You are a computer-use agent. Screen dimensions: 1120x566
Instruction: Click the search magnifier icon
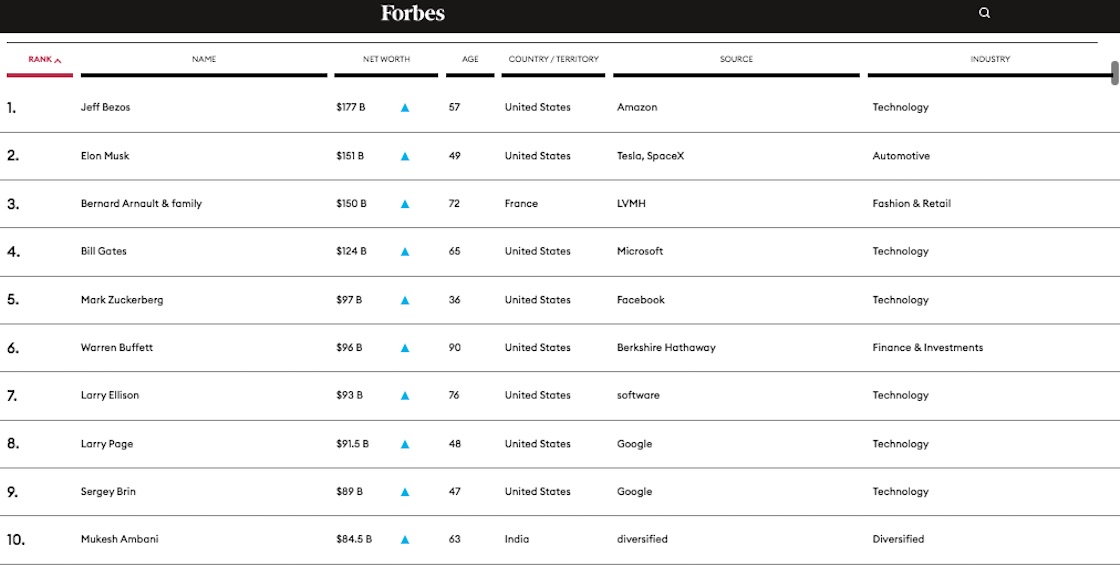984,13
